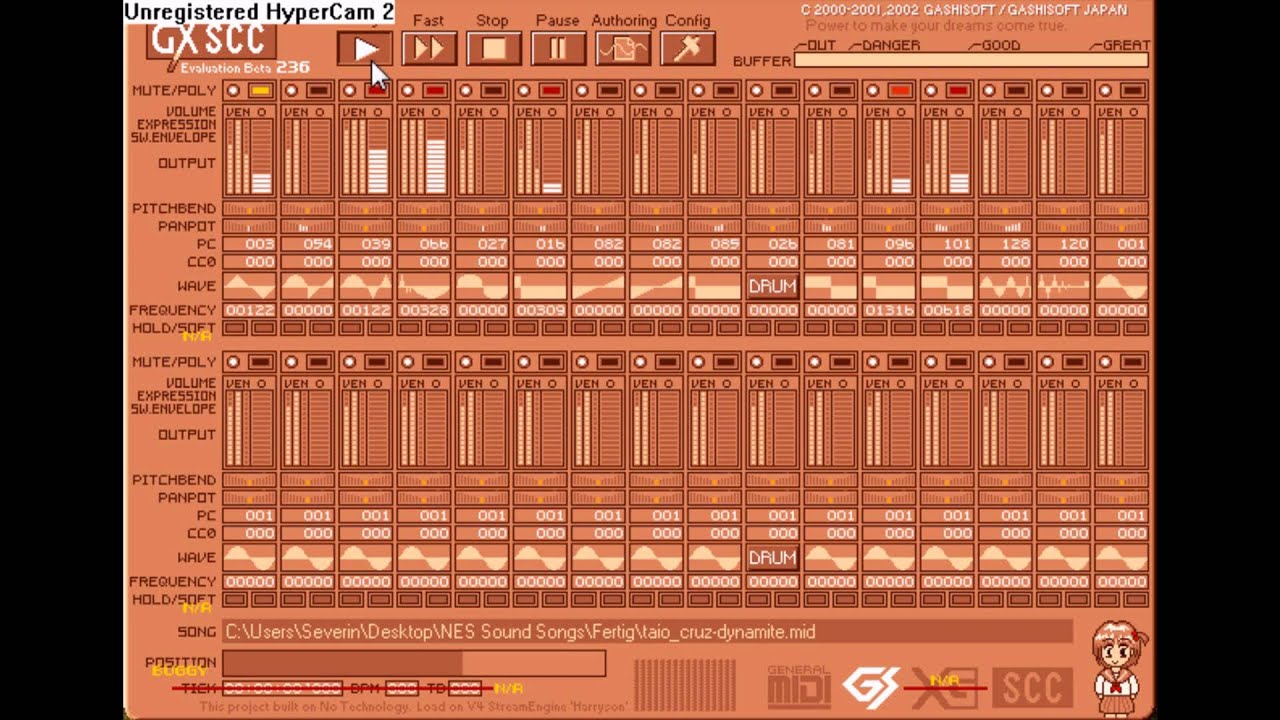This screenshot has height=720, width=1280.
Task: Click the GS mode logo
Action: click(x=870, y=686)
